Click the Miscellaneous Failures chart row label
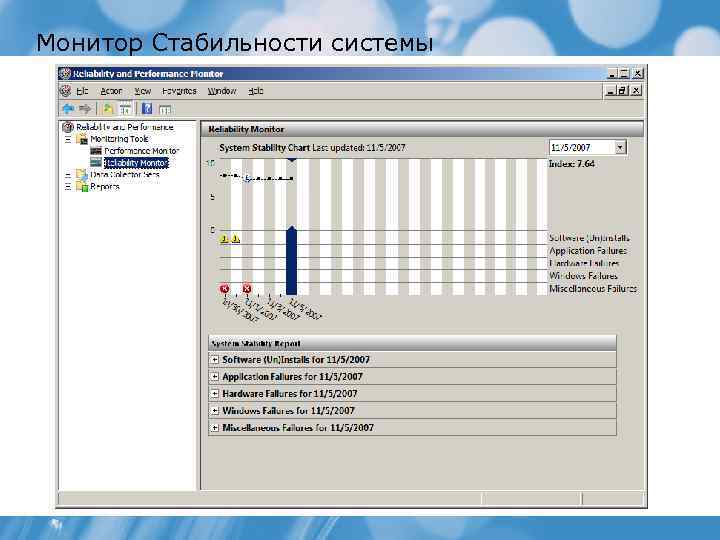Image resolution: width=720 pixels, height=540 pixels. (593, 288)
